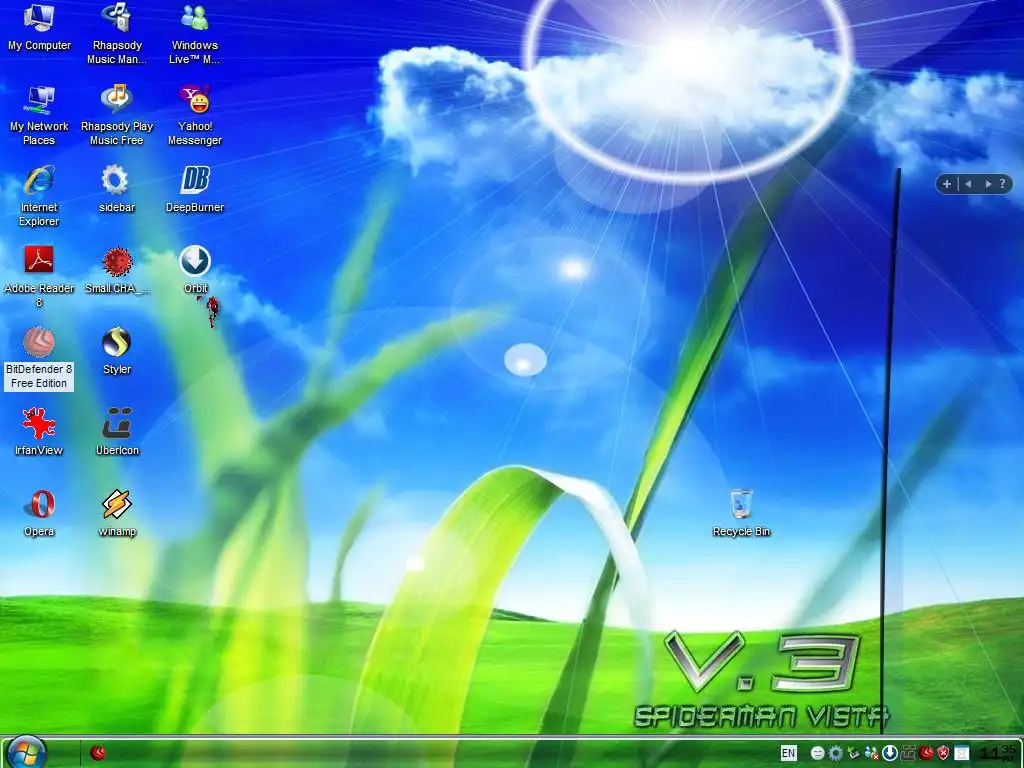
Task: Click the taskbar clock
Action: tap(998, 753)
